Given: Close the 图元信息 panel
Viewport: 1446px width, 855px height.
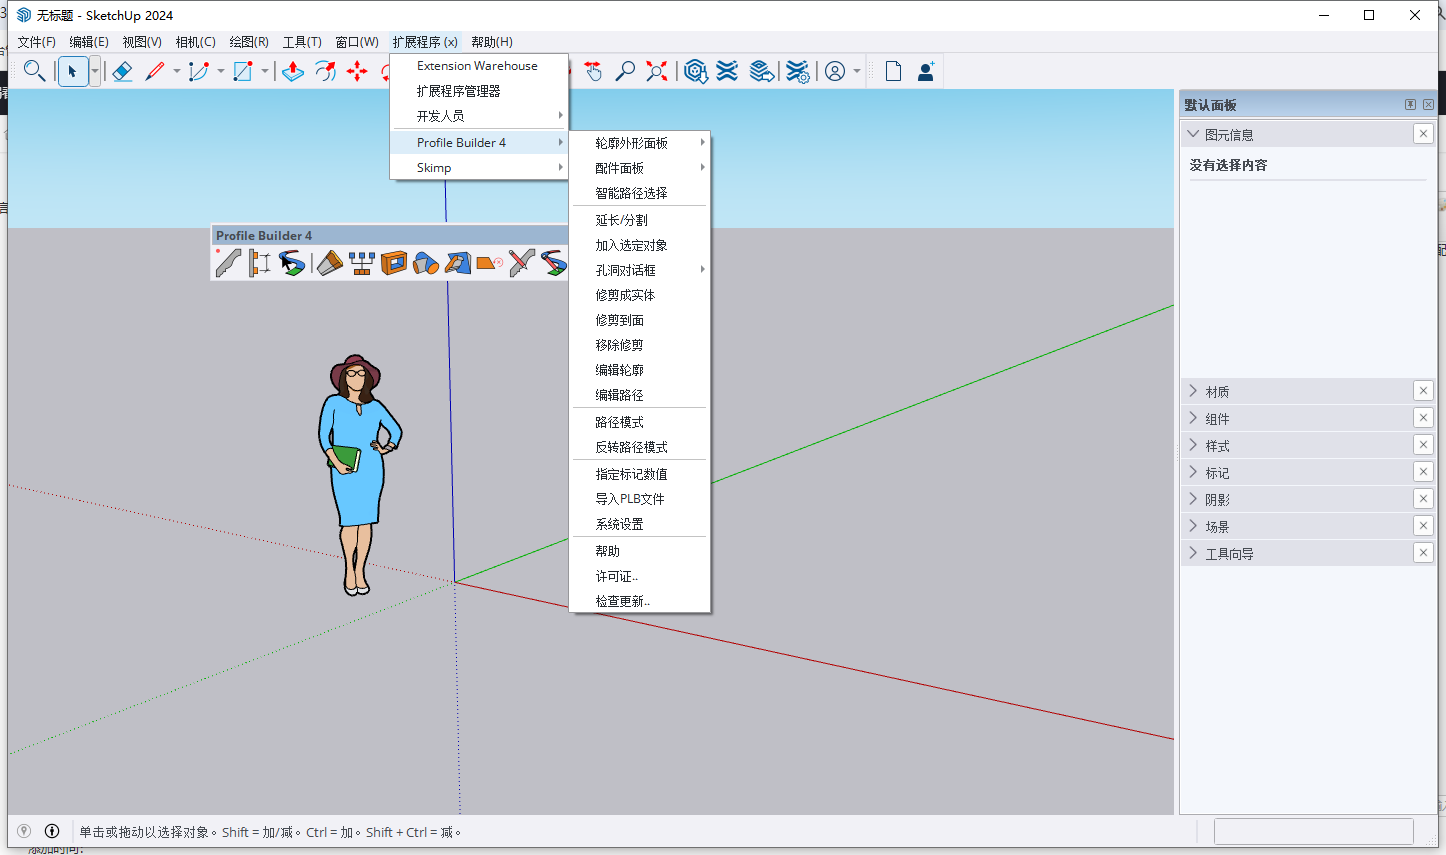Looking at the screenshot, I should [1424, 134].
